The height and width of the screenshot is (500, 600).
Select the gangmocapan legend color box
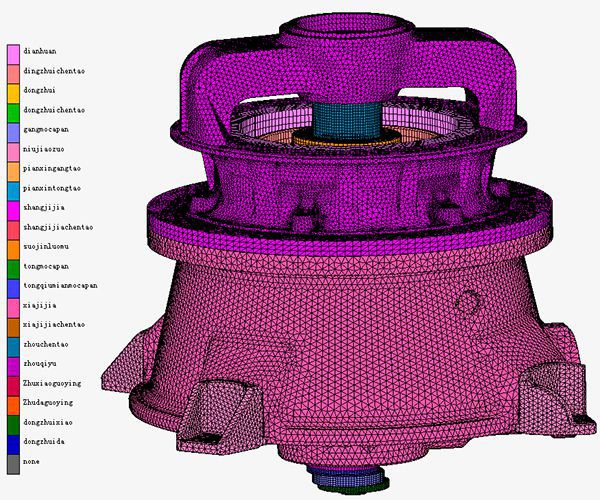[13, 130]
